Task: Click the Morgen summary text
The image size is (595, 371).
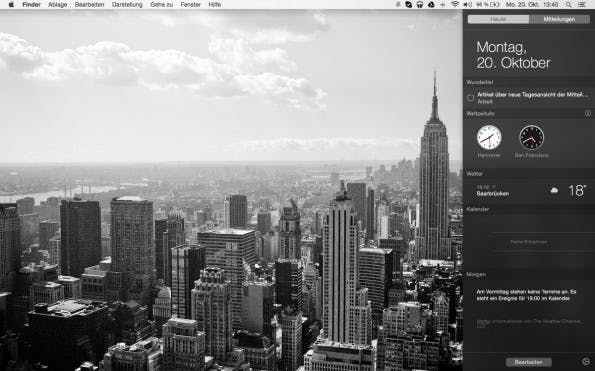Action: pos(526,295)
